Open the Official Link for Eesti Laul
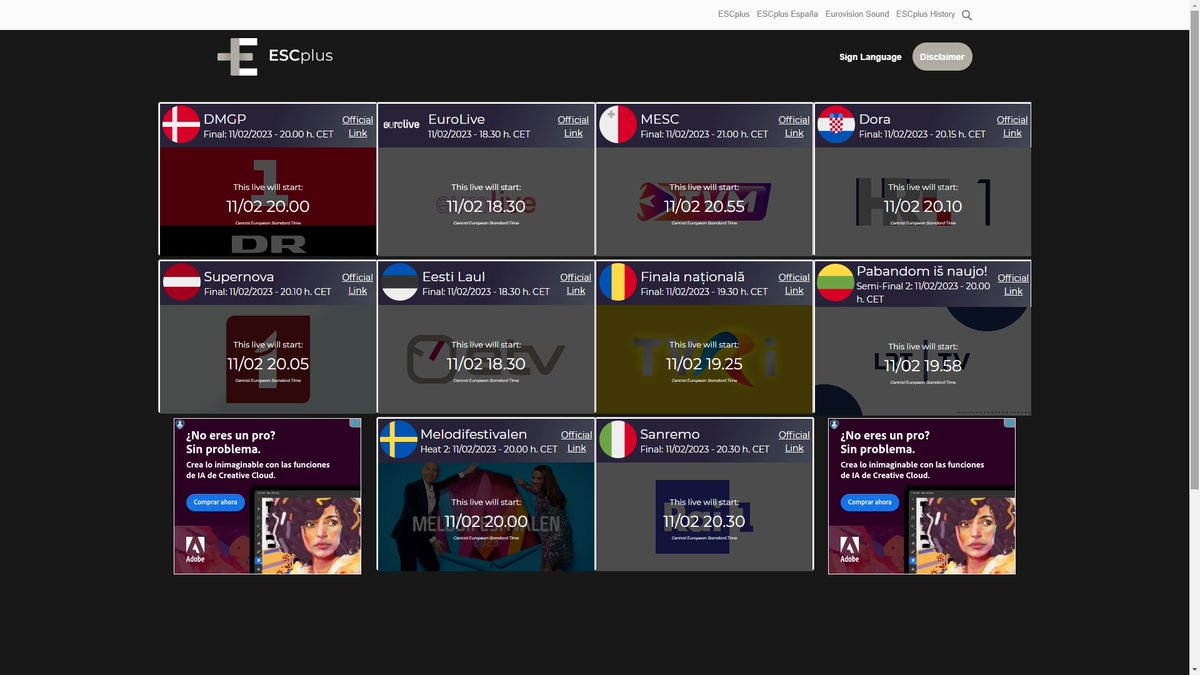1200x675 pixels. tap(575, 284)
